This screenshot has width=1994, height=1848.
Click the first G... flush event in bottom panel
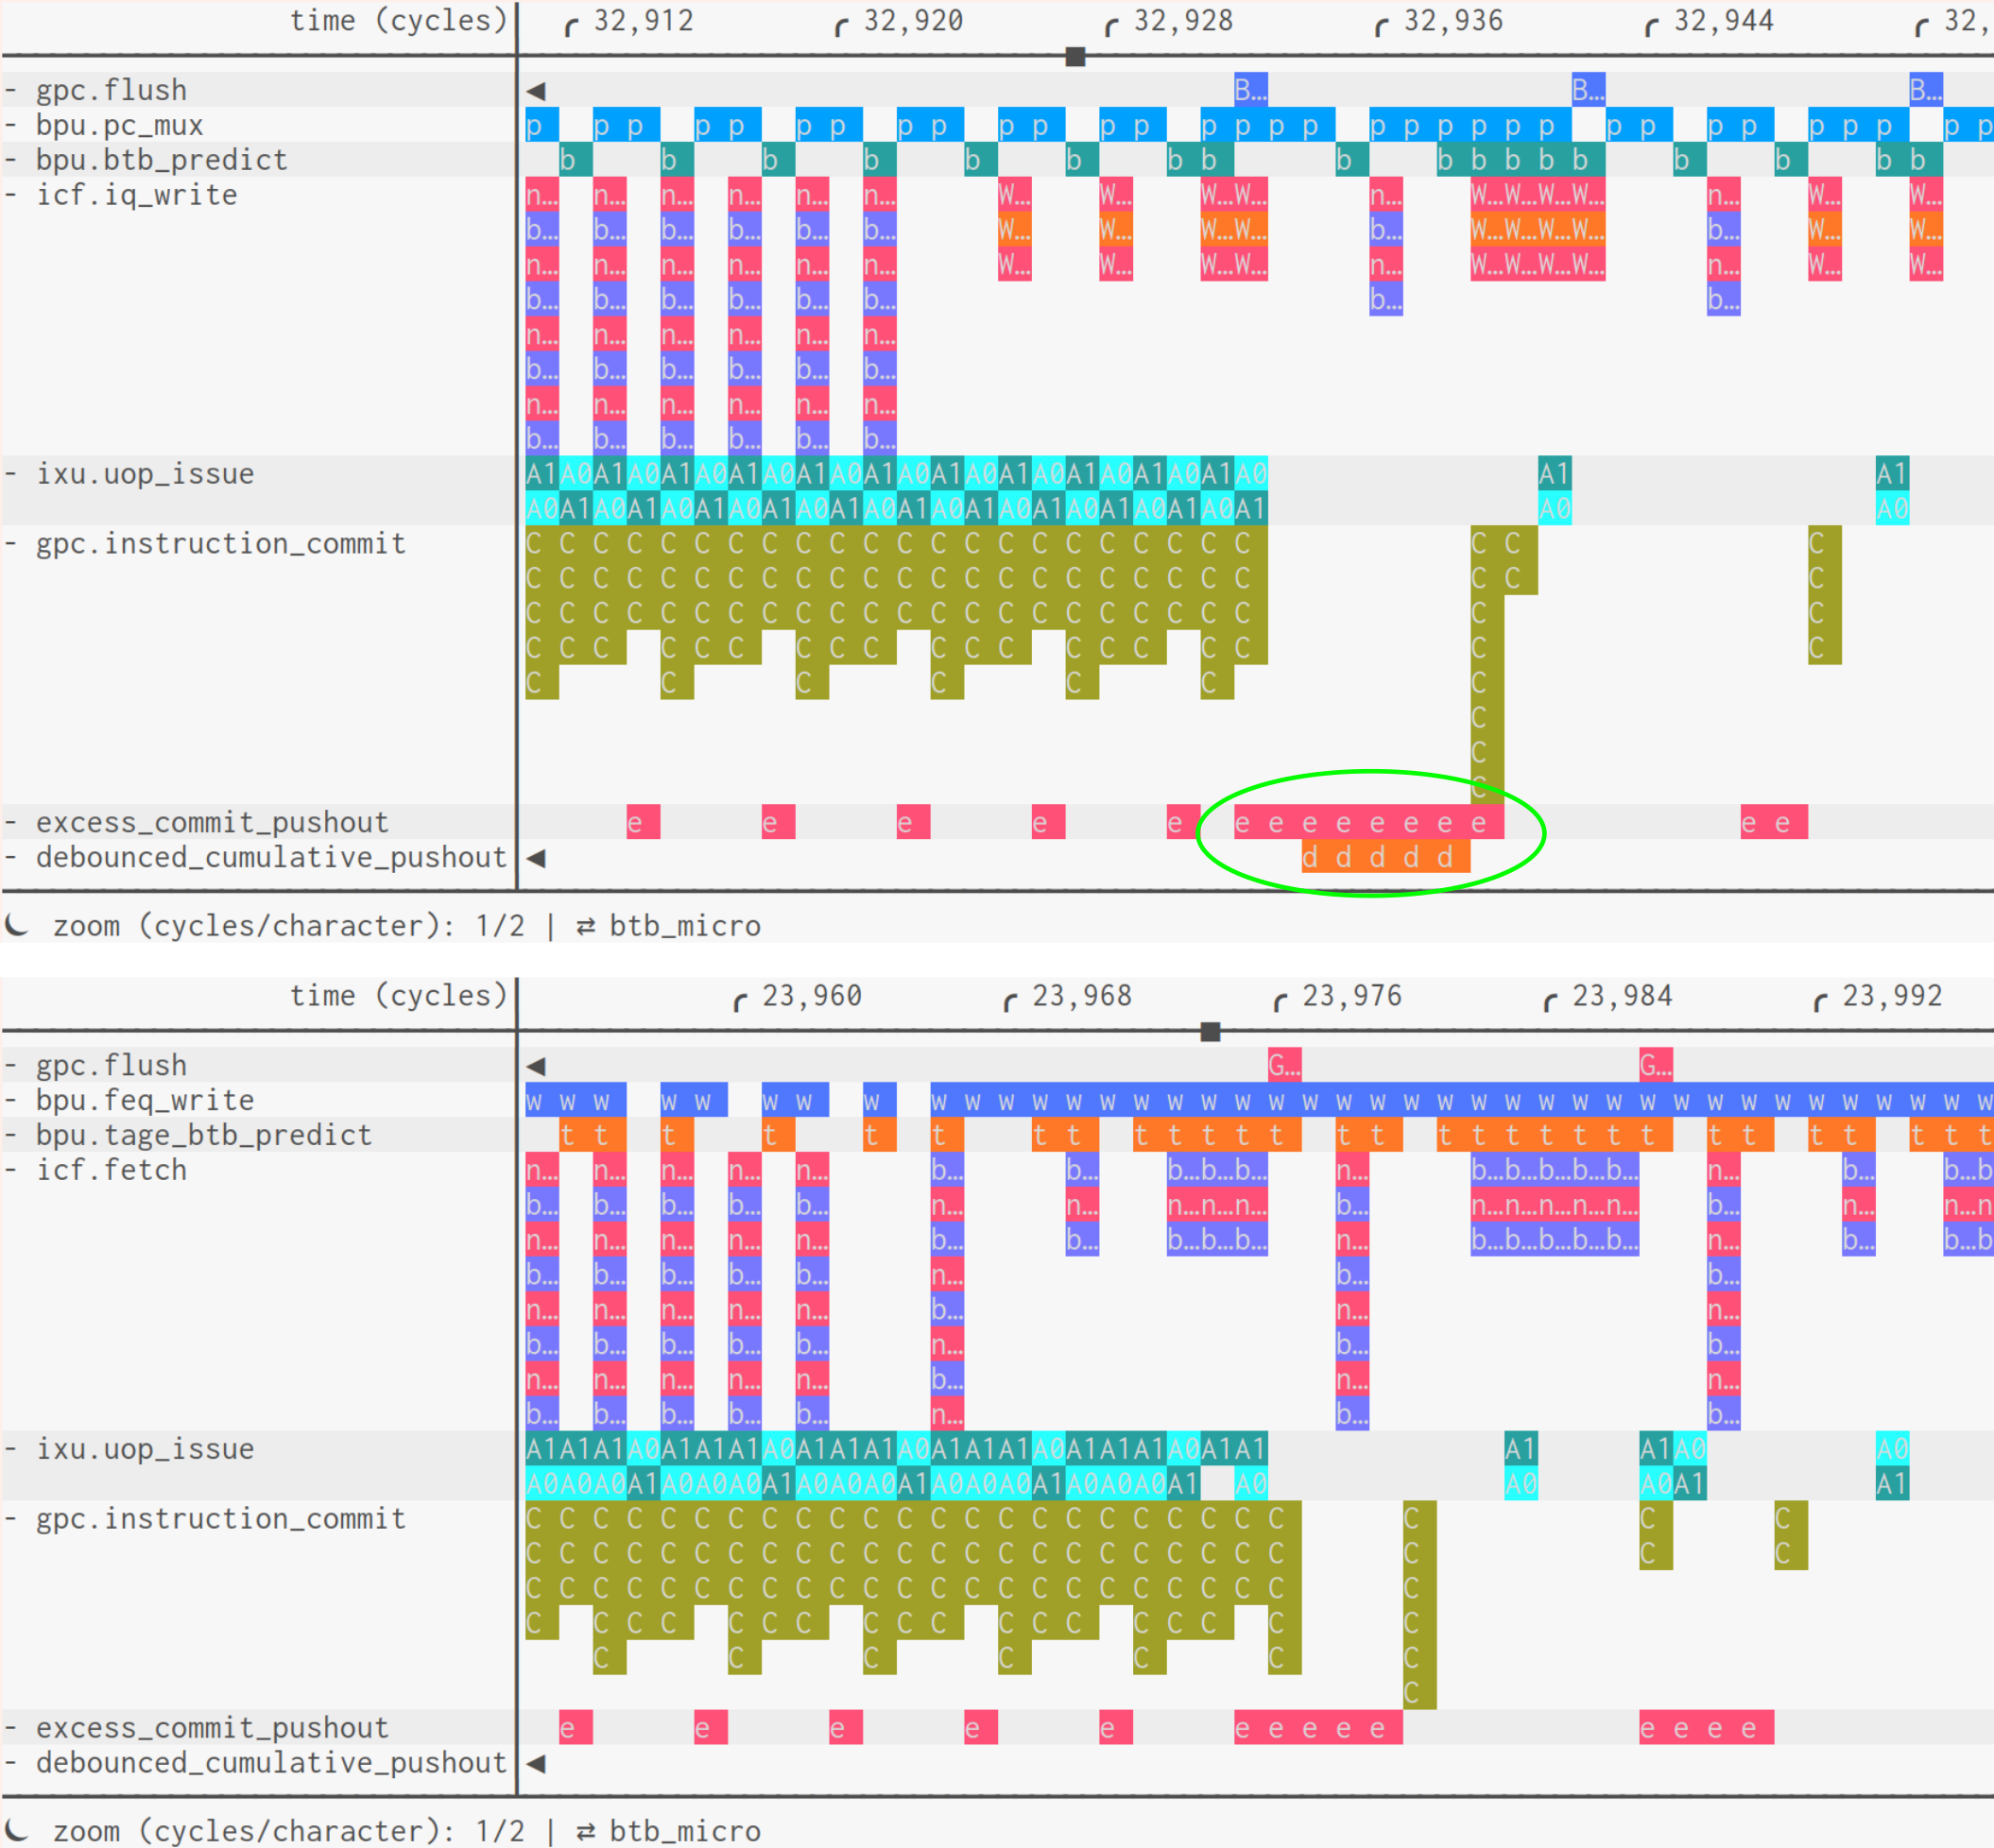tap(1285, 1065)
